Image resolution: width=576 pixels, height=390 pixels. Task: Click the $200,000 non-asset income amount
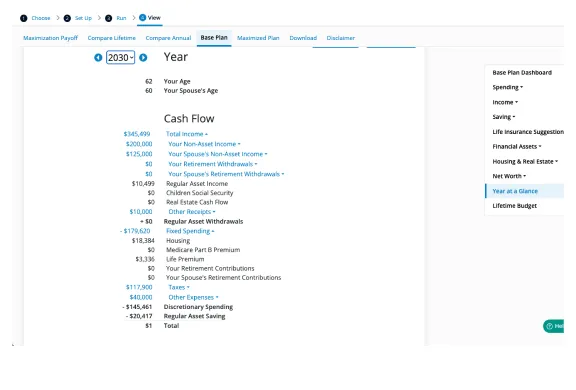[139, 144]
